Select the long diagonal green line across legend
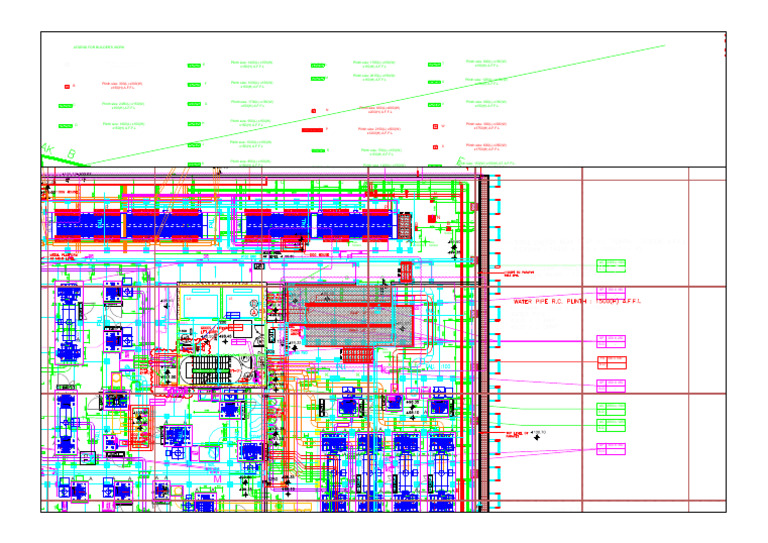 (375, 105)
